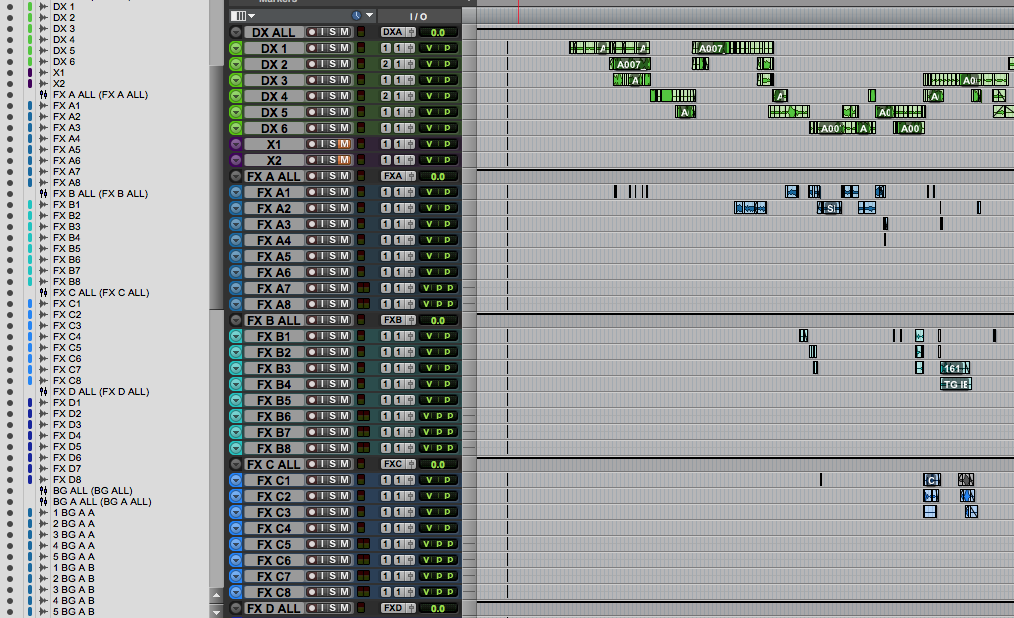Select the FX B ALL track name
1014x618 pixels.
274,321
